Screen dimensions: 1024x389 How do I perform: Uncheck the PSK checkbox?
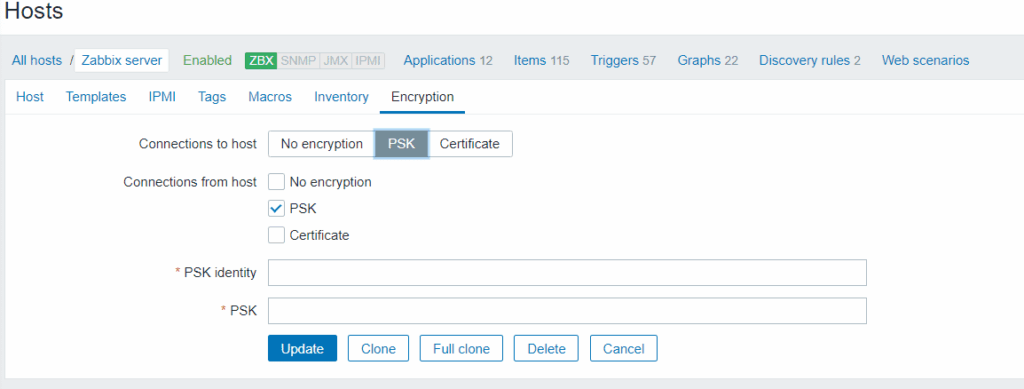[x=276, y=208]
